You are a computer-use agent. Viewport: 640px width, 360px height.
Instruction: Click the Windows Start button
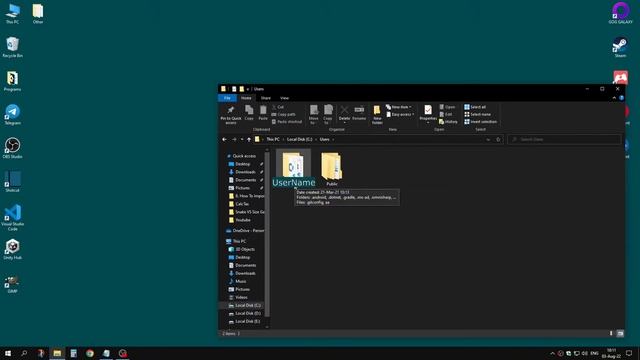(8, 353)
